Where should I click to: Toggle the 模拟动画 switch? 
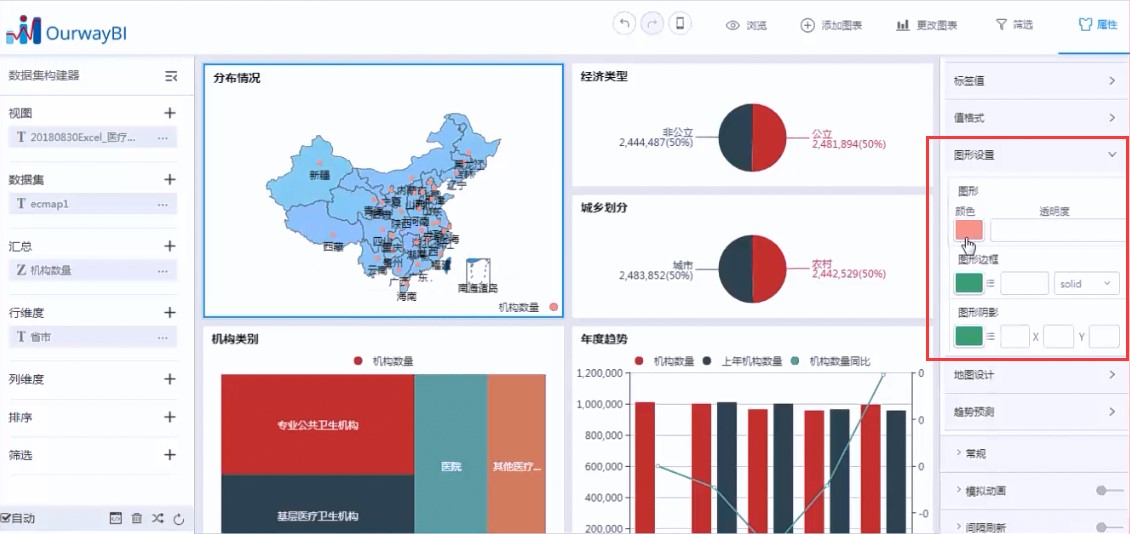1109,491
